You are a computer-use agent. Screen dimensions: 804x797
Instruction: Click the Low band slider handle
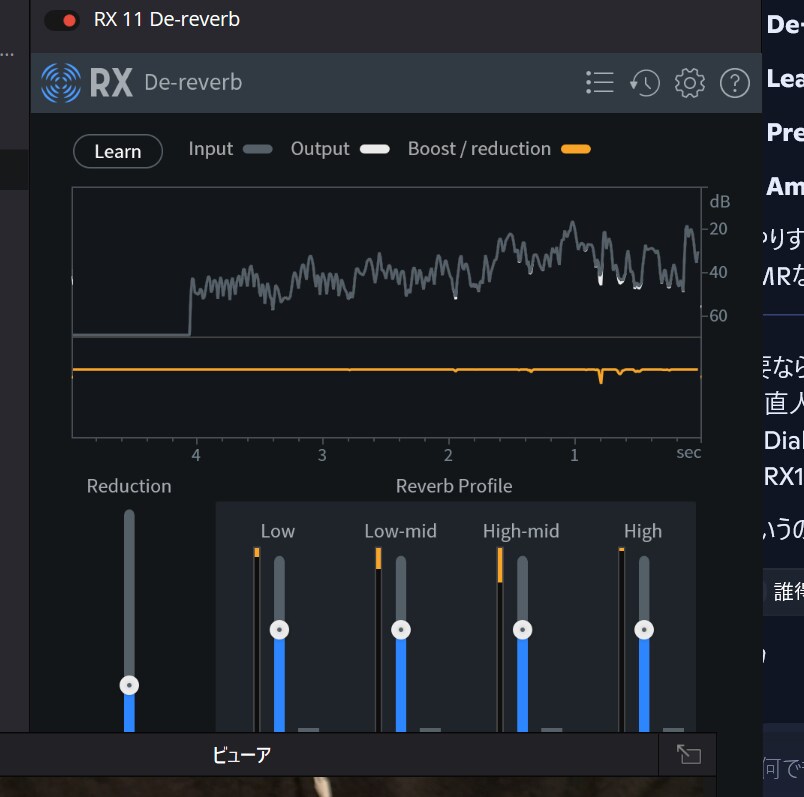point(279,630)
